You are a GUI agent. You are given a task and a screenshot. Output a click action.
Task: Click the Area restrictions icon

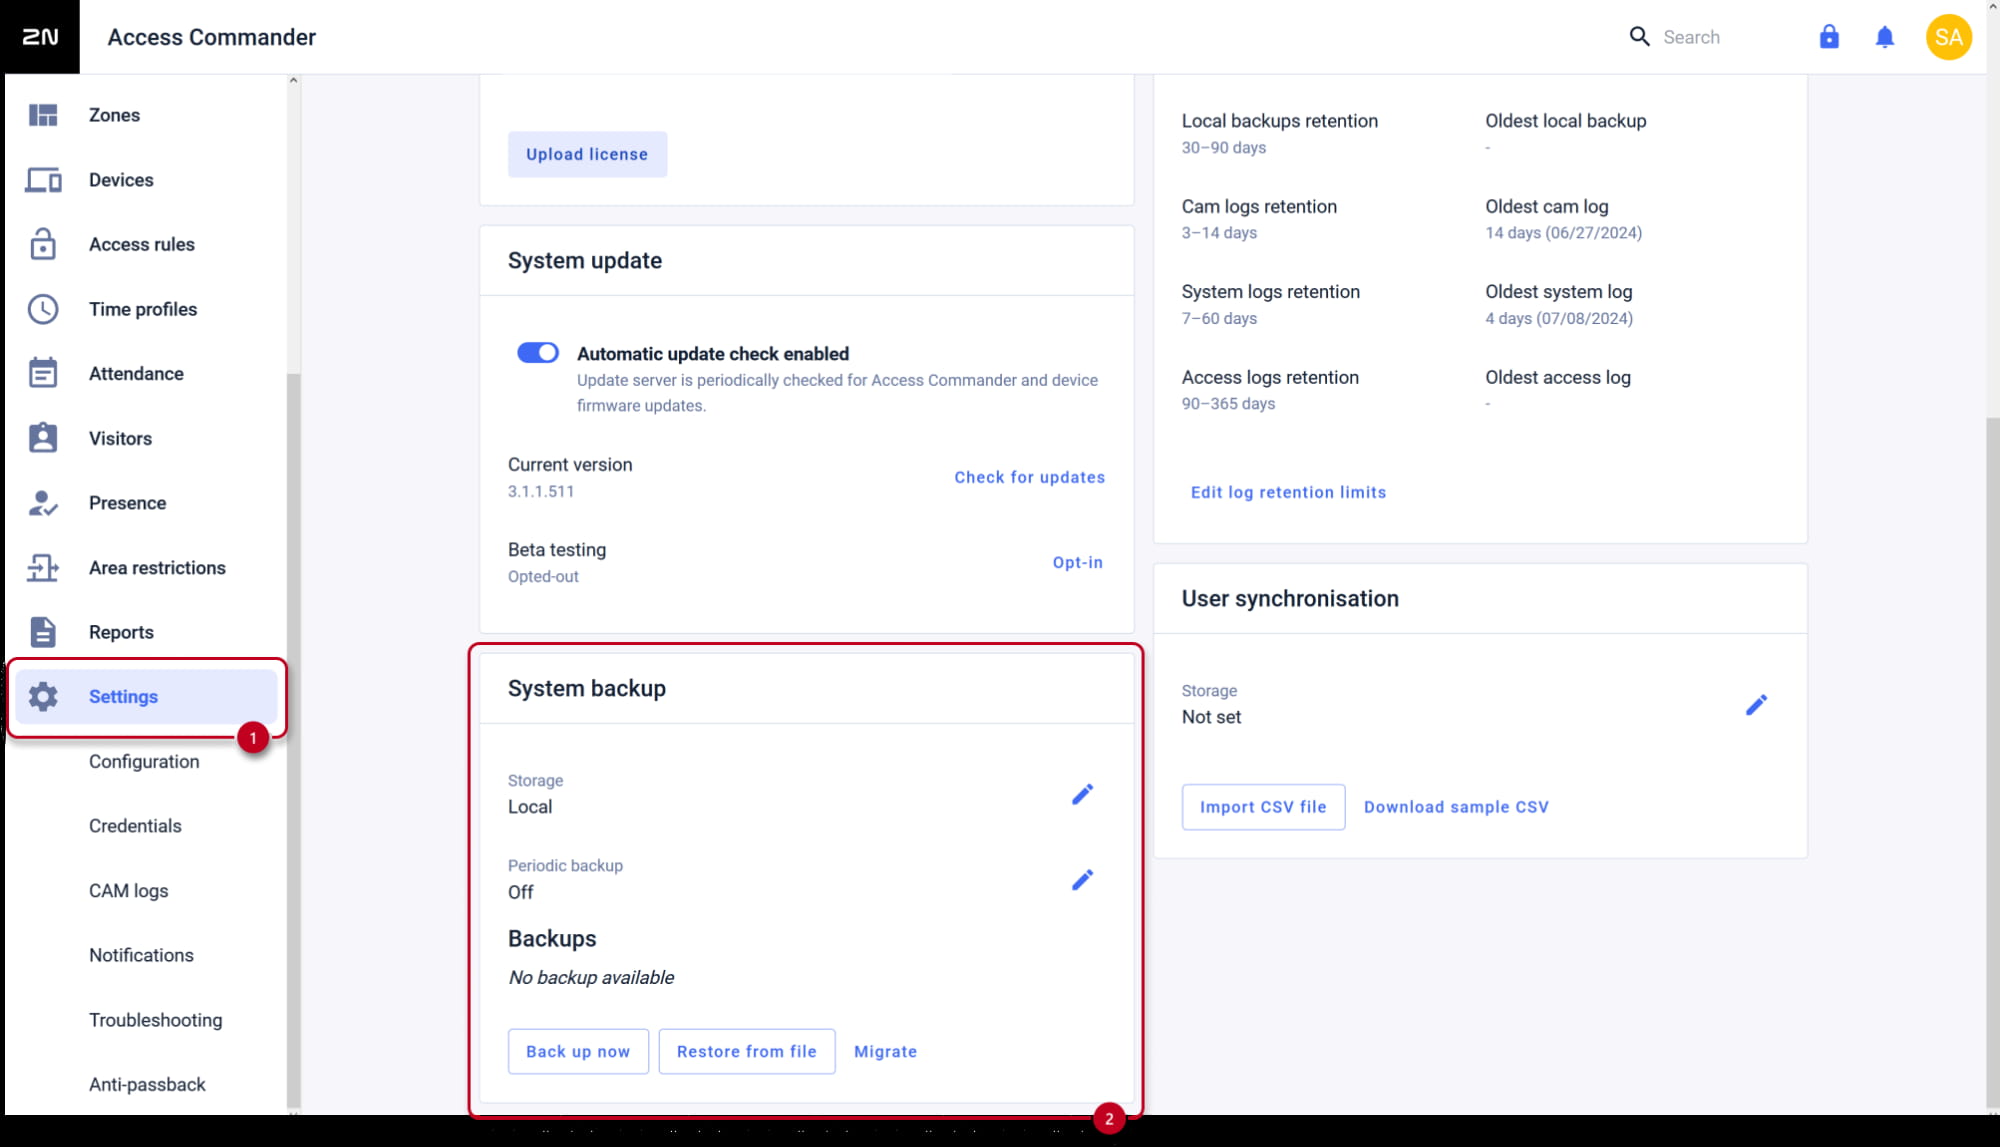[43, 568]
